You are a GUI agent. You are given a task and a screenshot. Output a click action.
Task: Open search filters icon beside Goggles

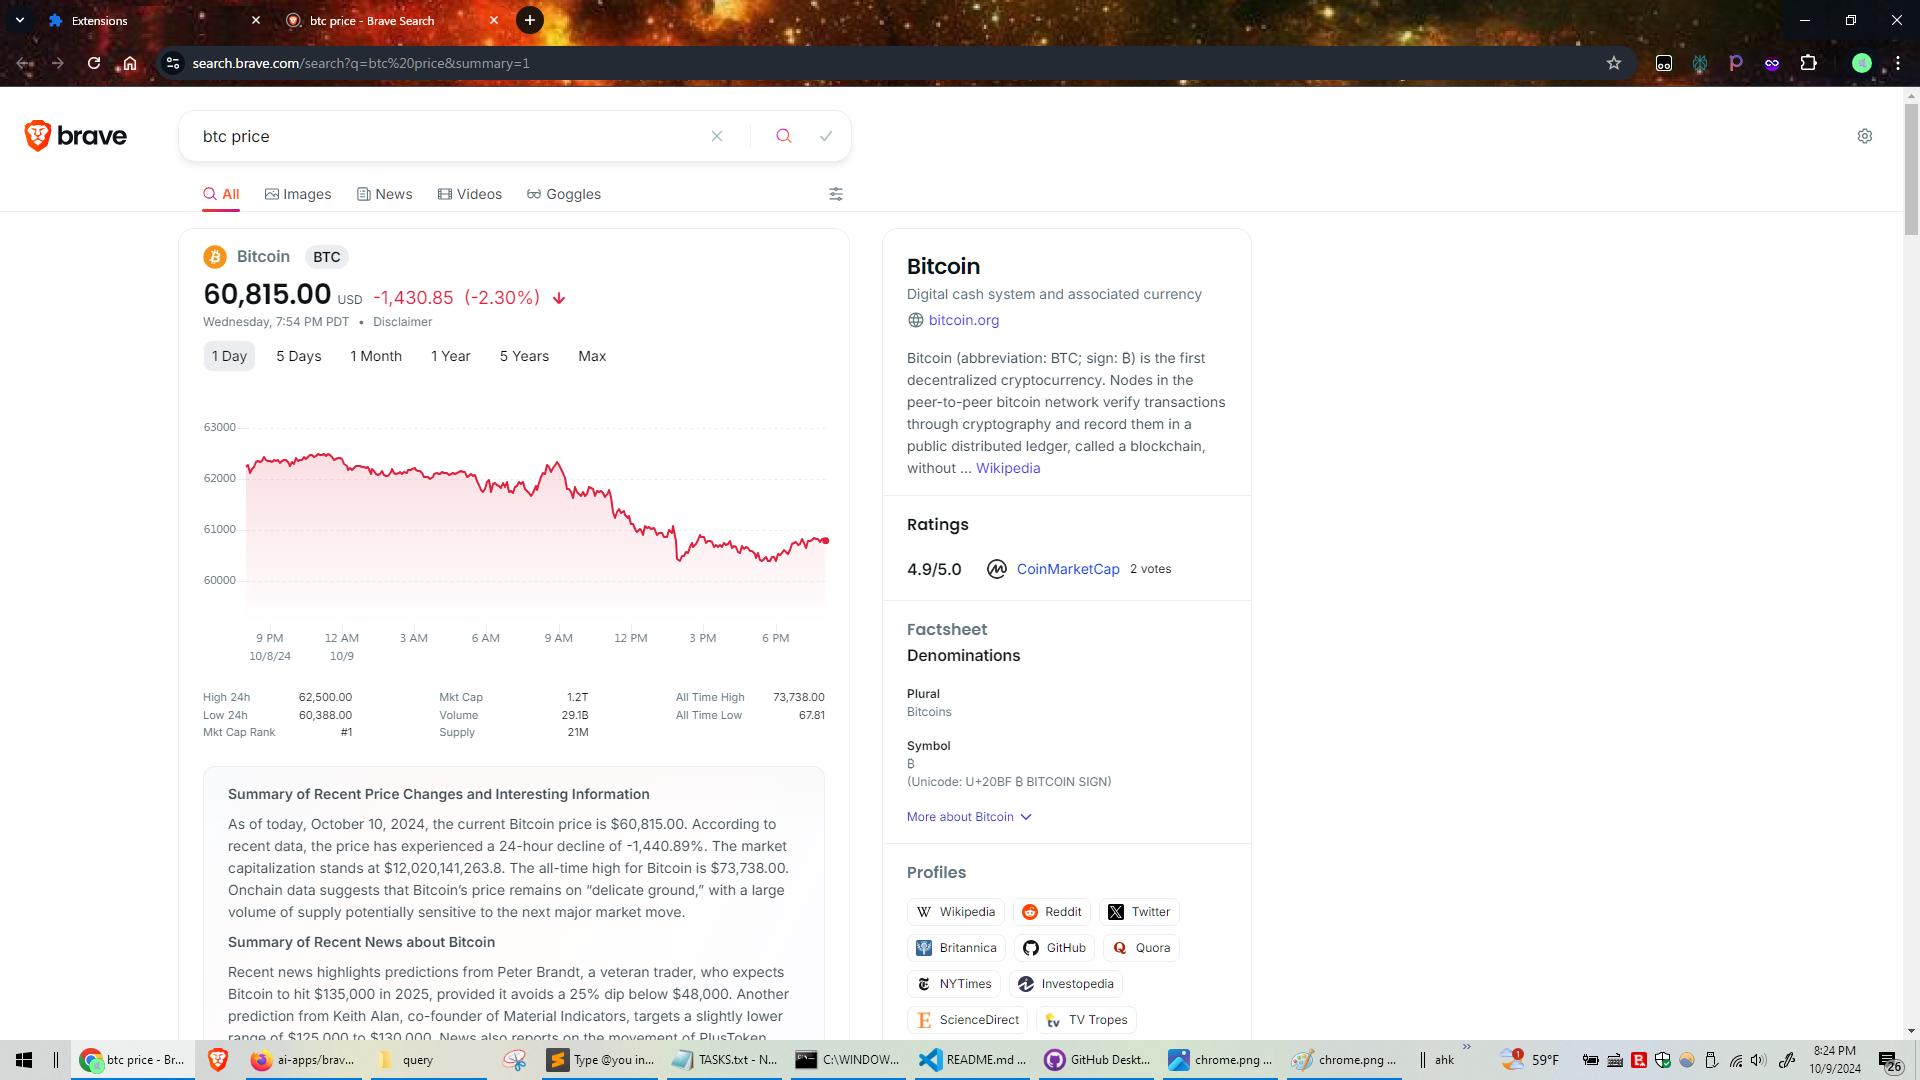coord(836,194)
